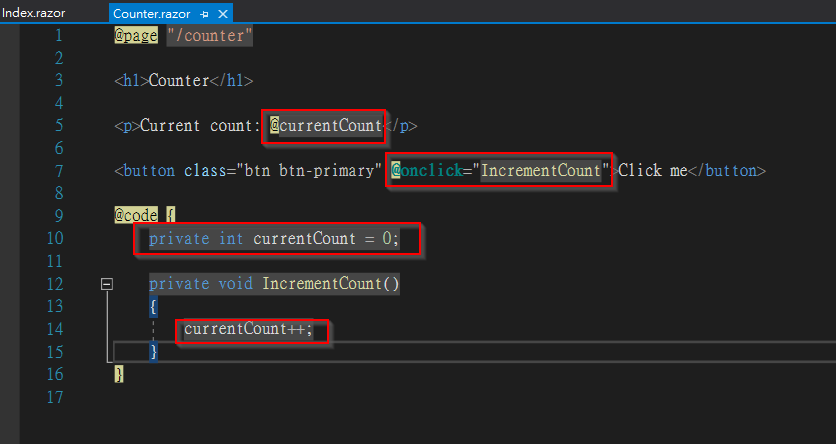Viewport: 836px width, 444px height.
Task: Click "IncrementCount" handler value on line 7
Action: pos(541,171)
